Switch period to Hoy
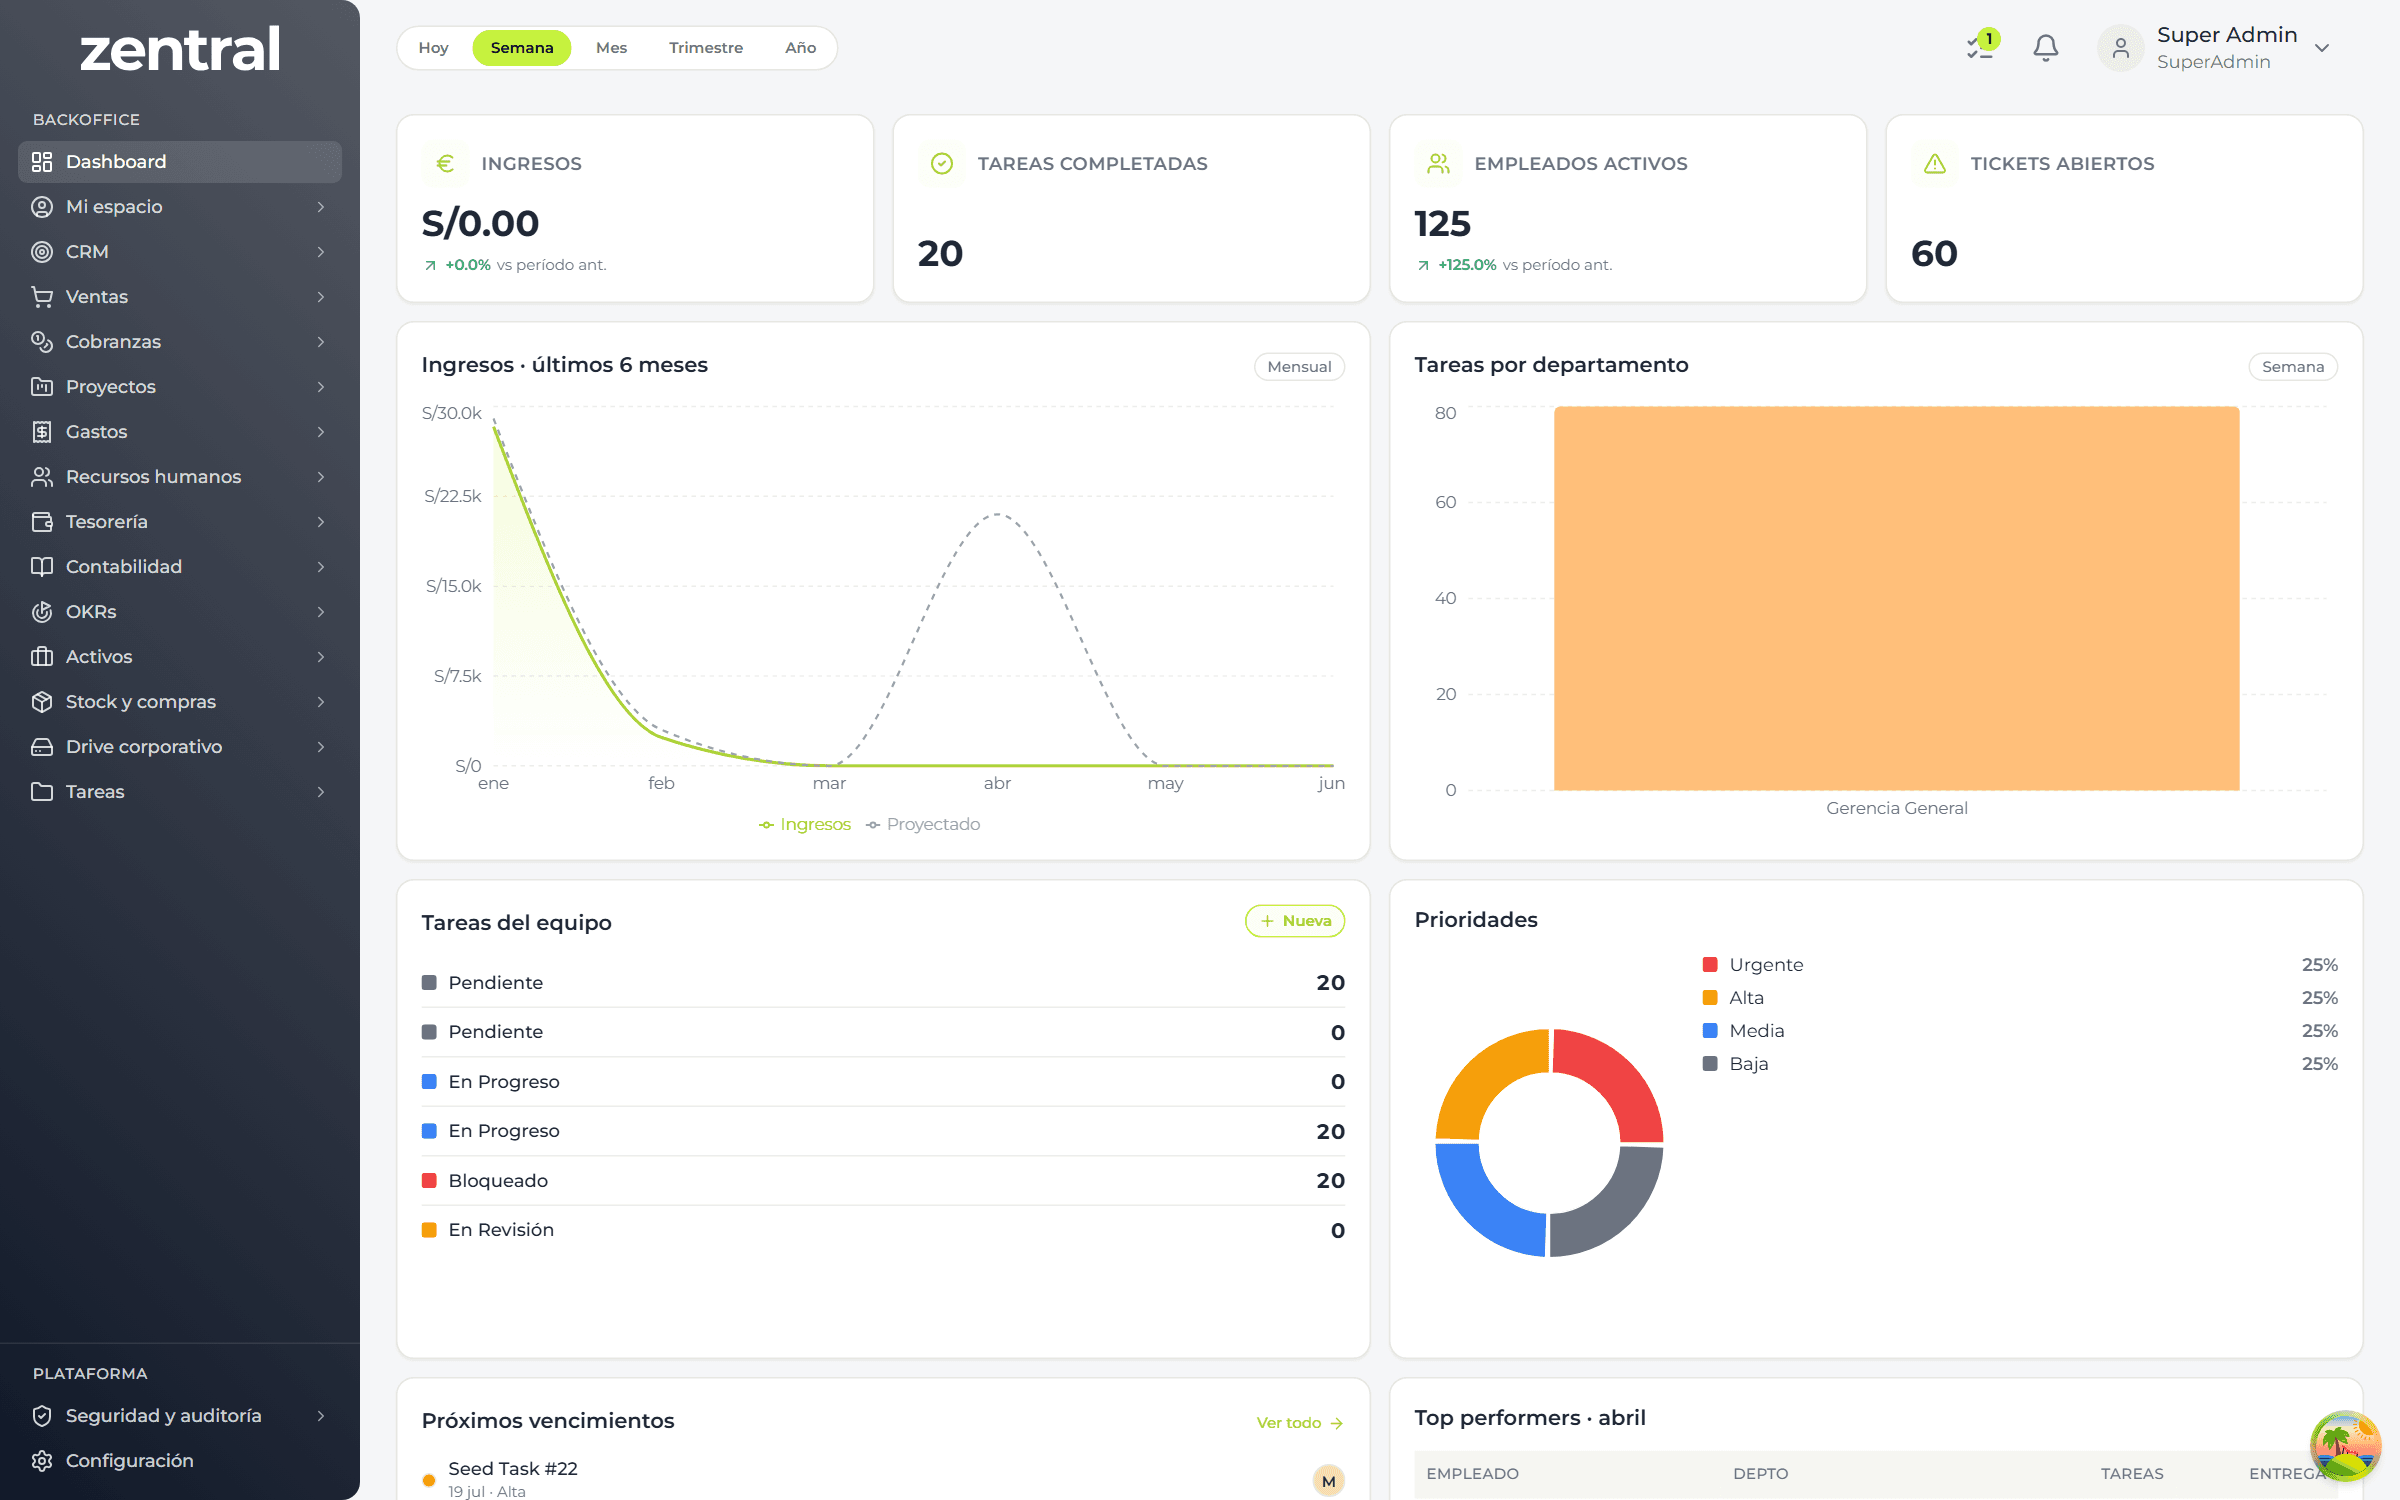This screenshot has height=1500, width=2400. point(433,48)
